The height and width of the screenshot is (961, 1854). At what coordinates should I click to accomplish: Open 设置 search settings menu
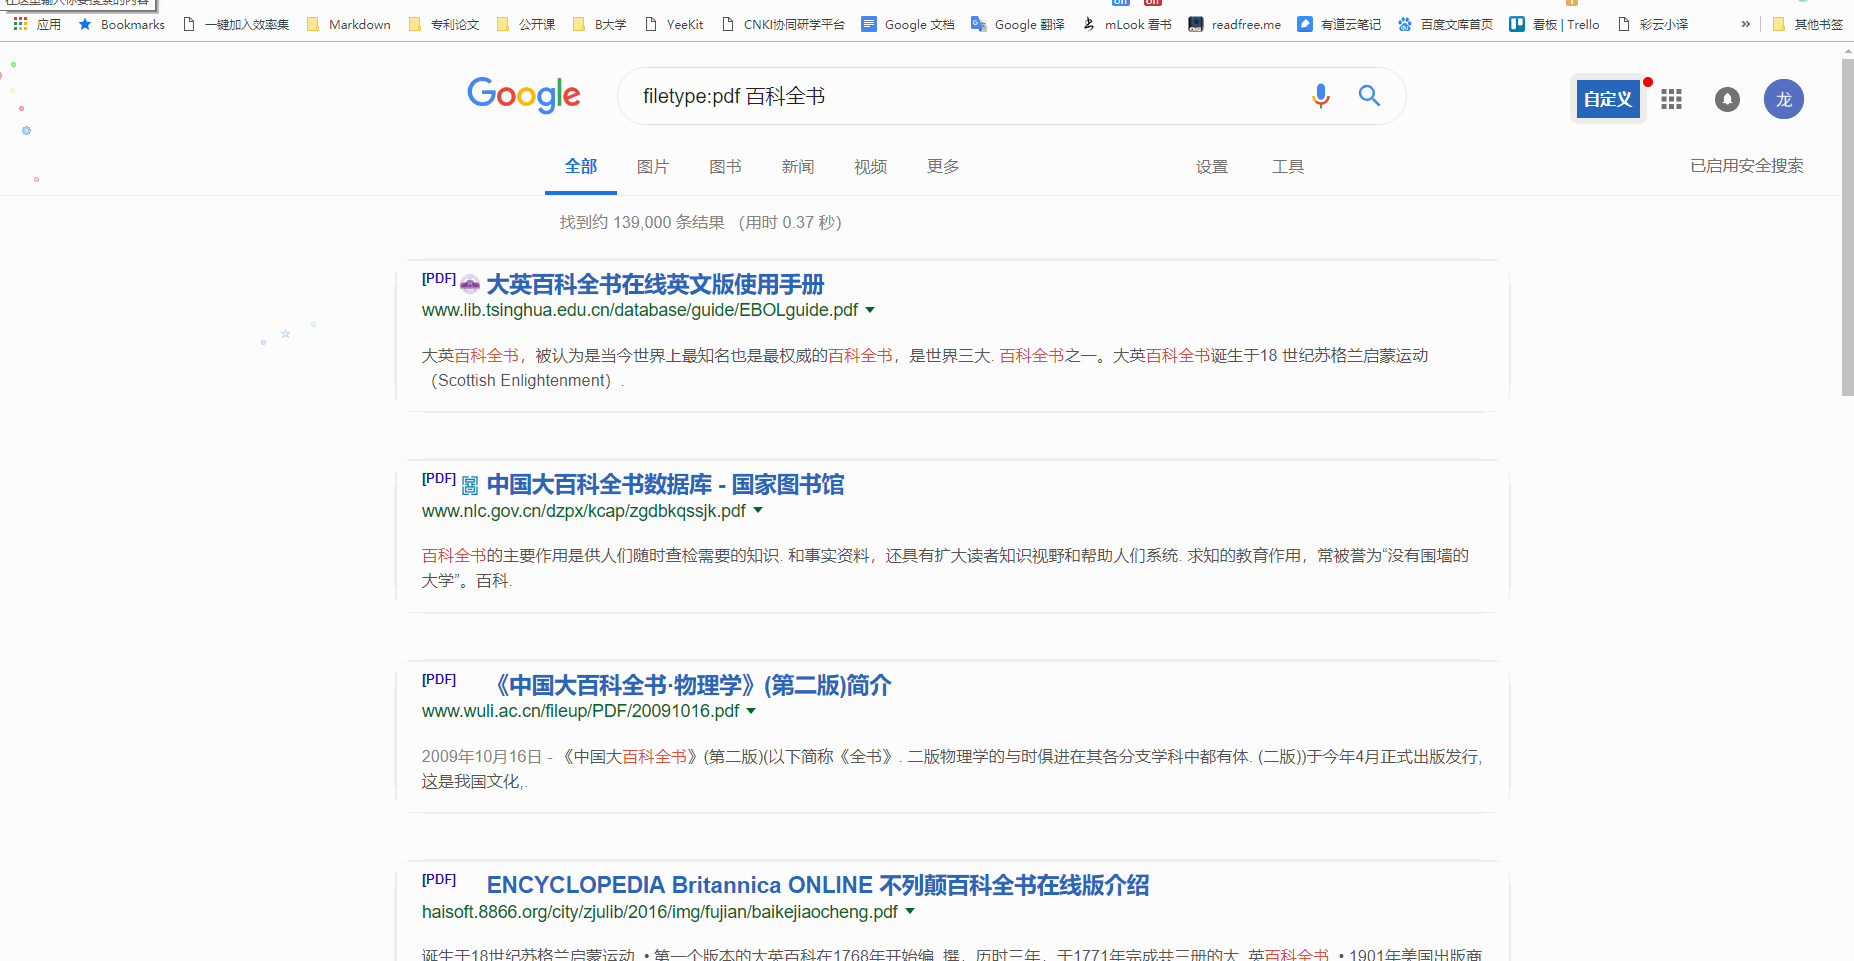[x=1212, y=167]
